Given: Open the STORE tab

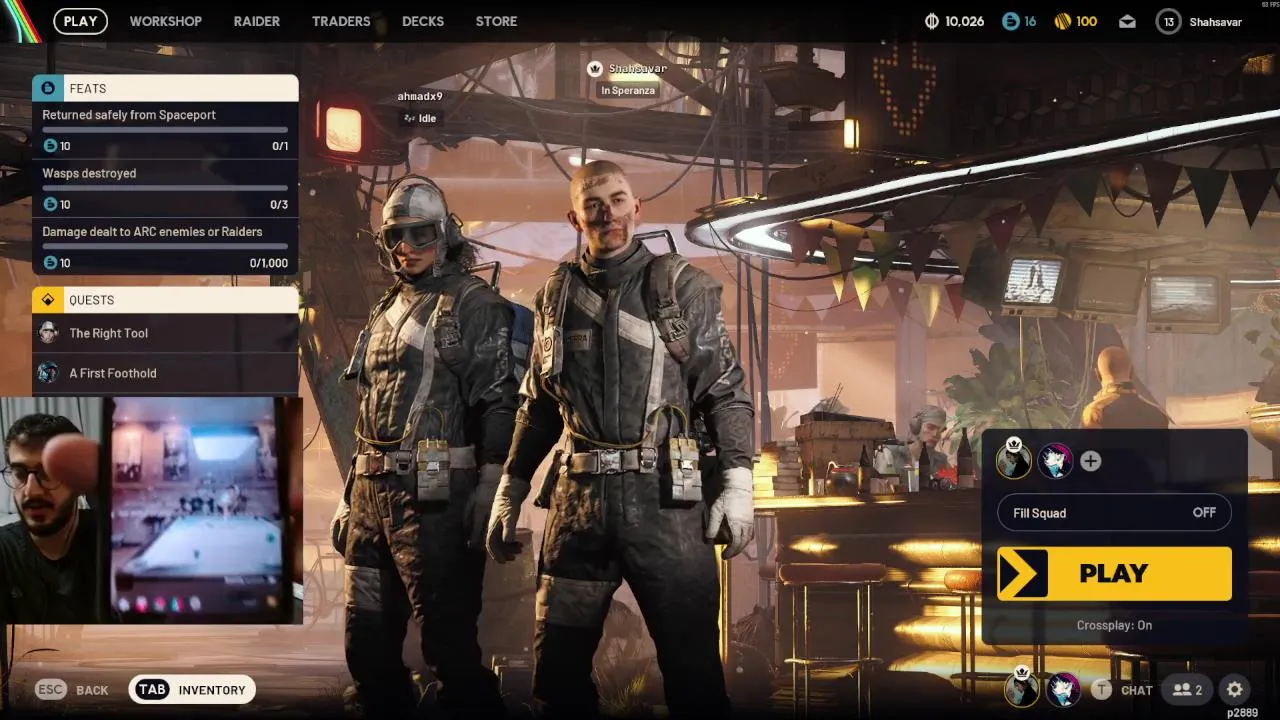Looking at the screenshot, I should click(x=496, y=21).
